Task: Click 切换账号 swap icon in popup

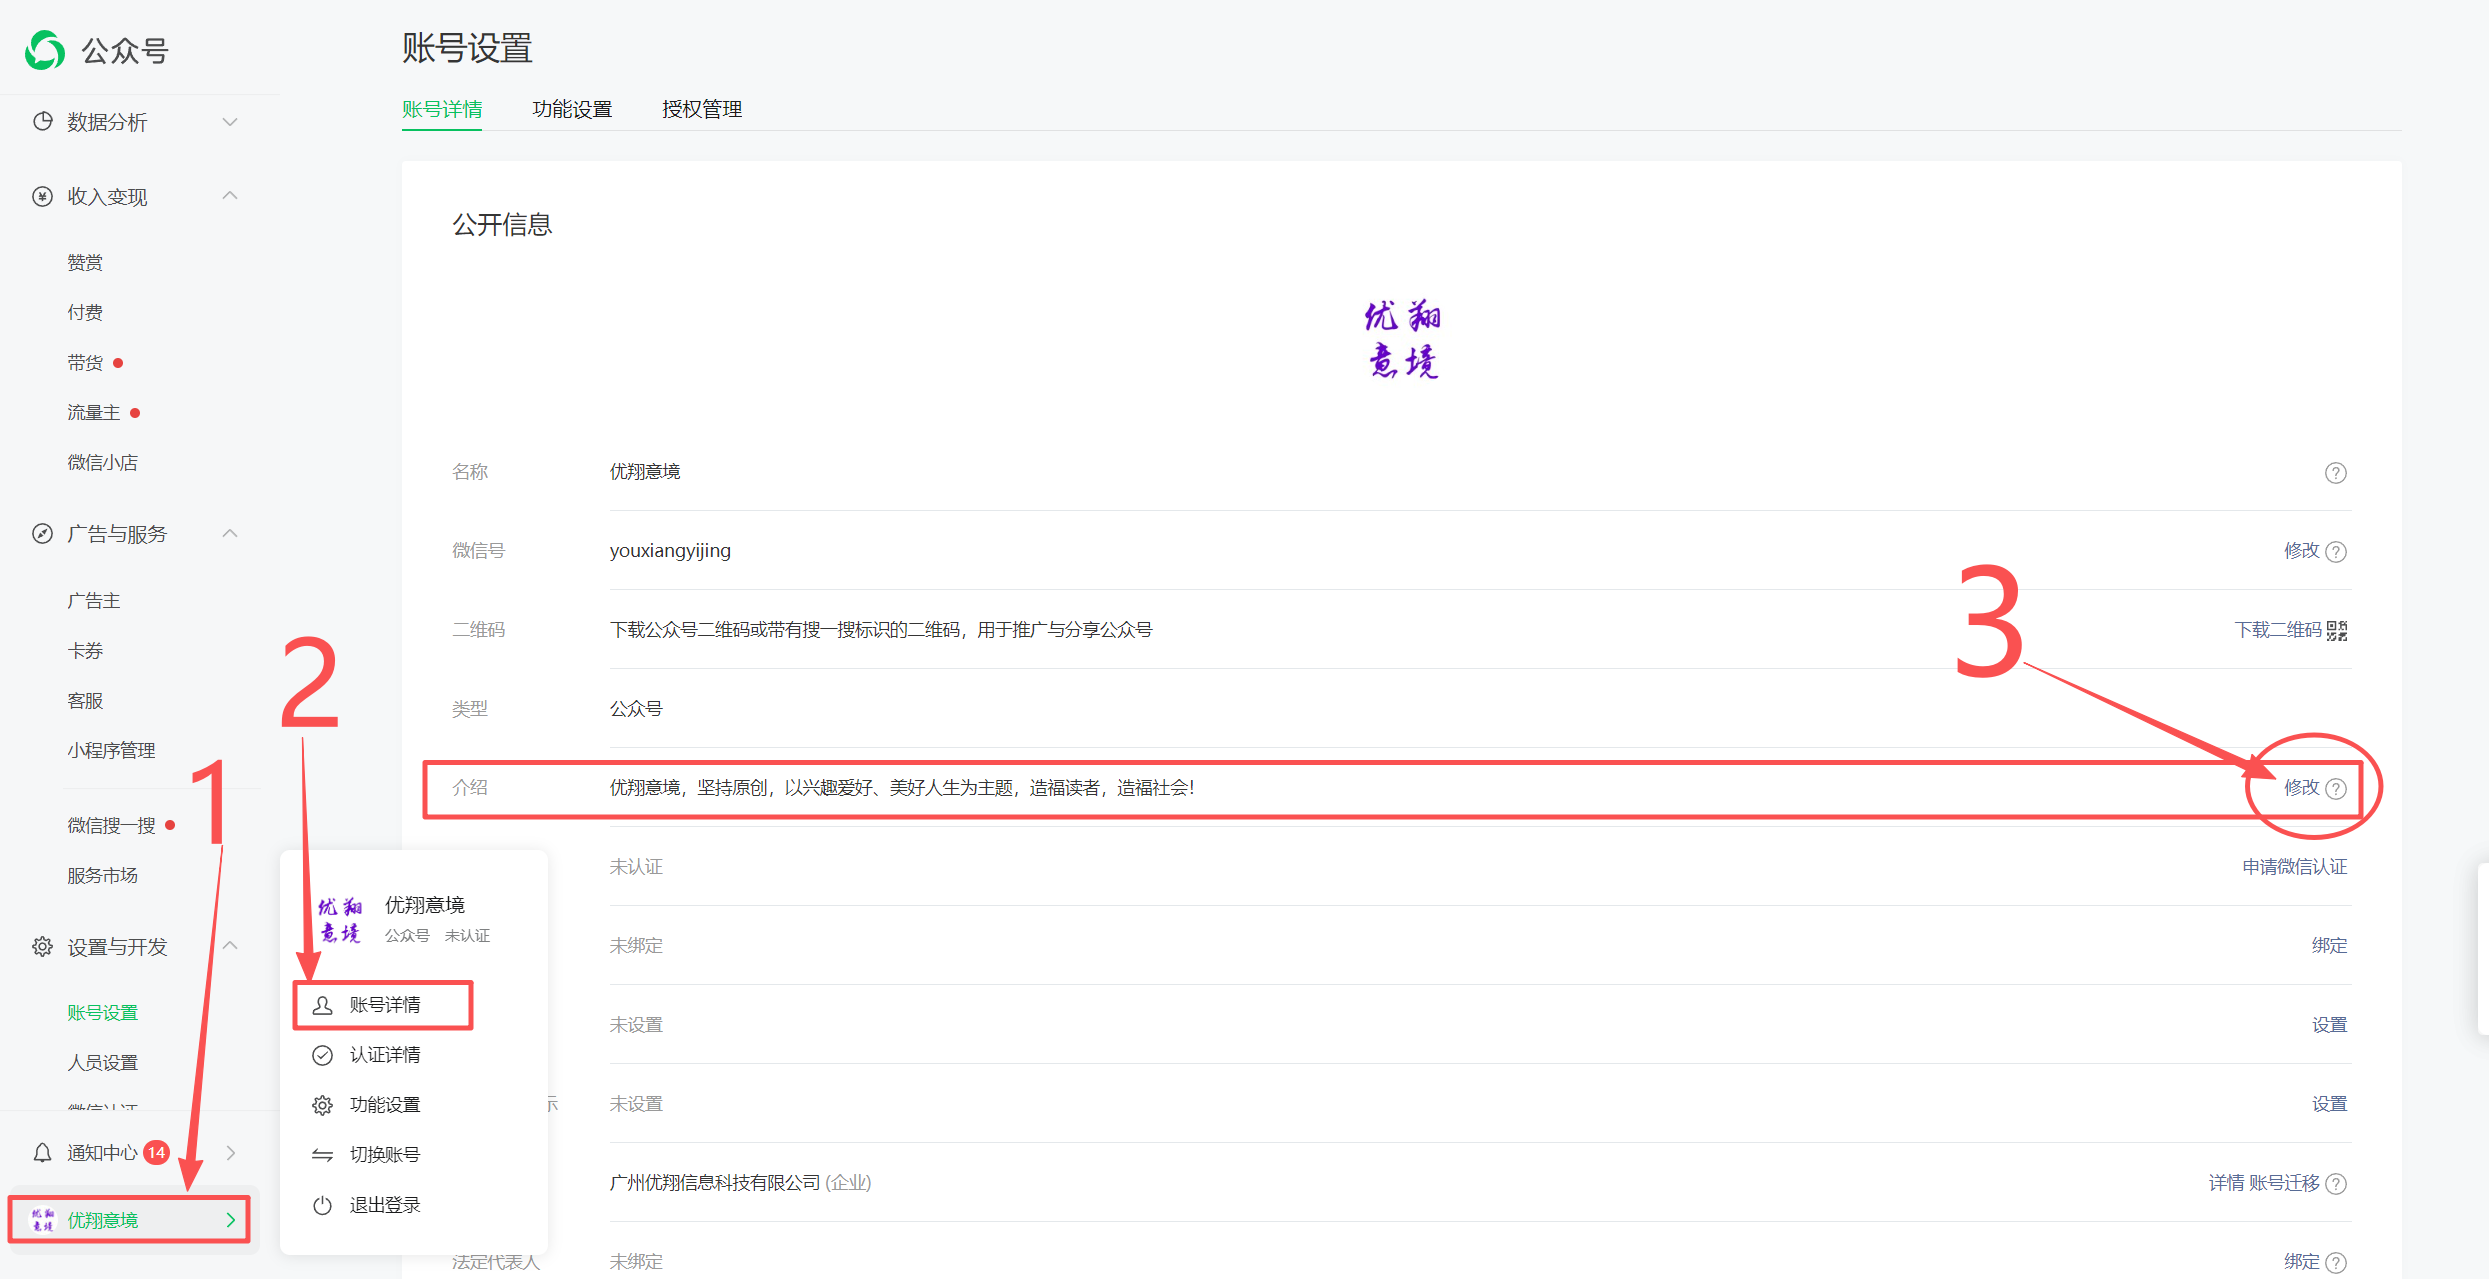Action: coord(322,1155)
